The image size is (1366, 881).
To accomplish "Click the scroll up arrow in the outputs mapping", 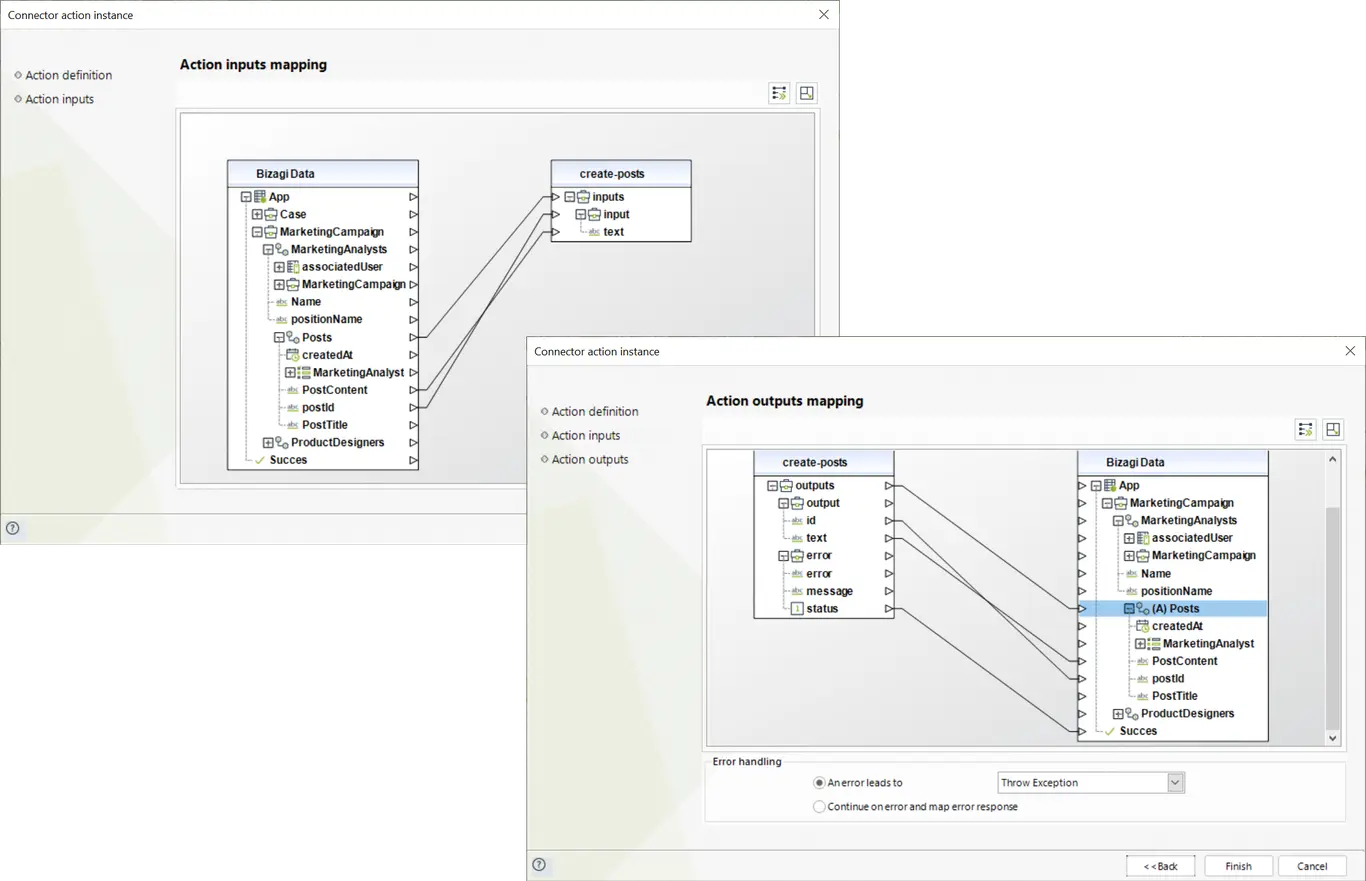I will [1332, 459].
